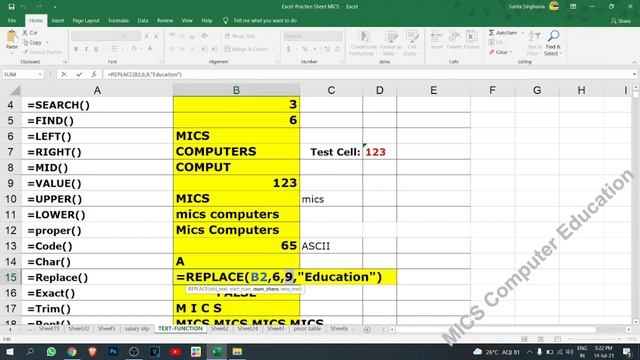Open Insert Function fx icon
This screenshot has height=360, width=640.
click(94, 74)
